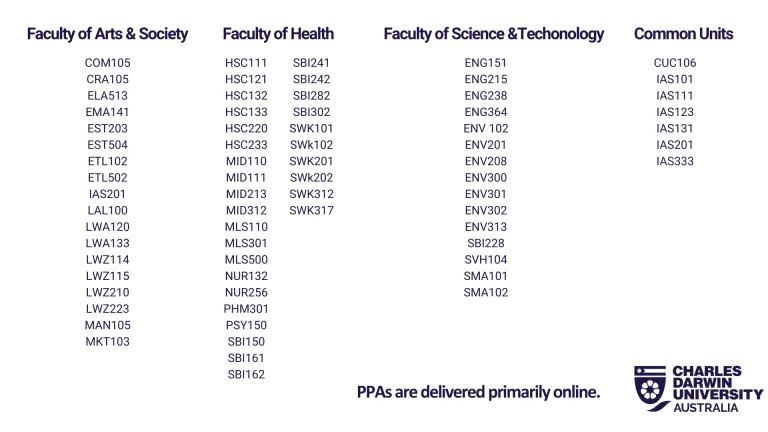Select unit code ENV 102

click(486, 129)
